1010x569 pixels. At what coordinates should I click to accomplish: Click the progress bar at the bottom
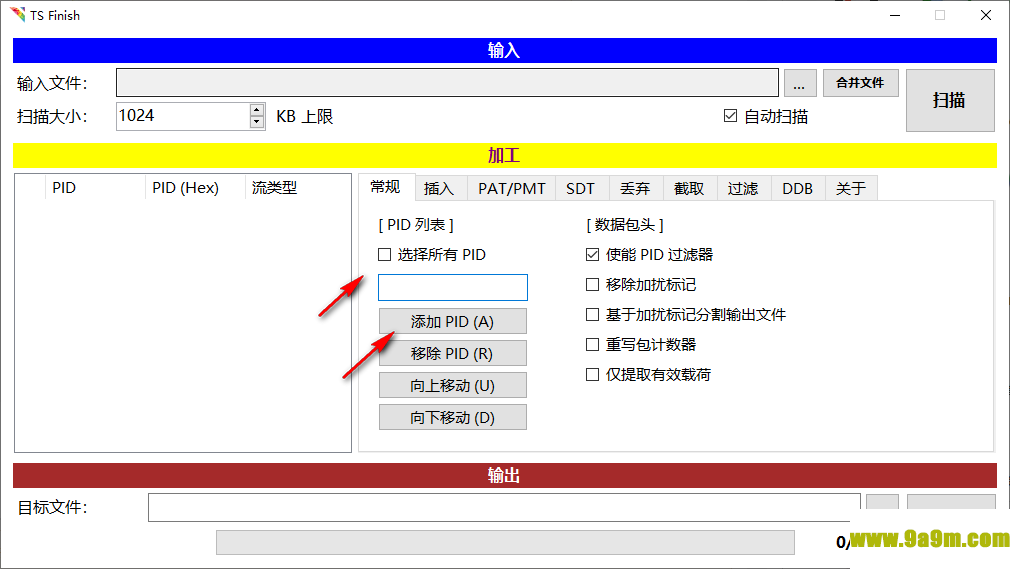click(x=505, y=543)
